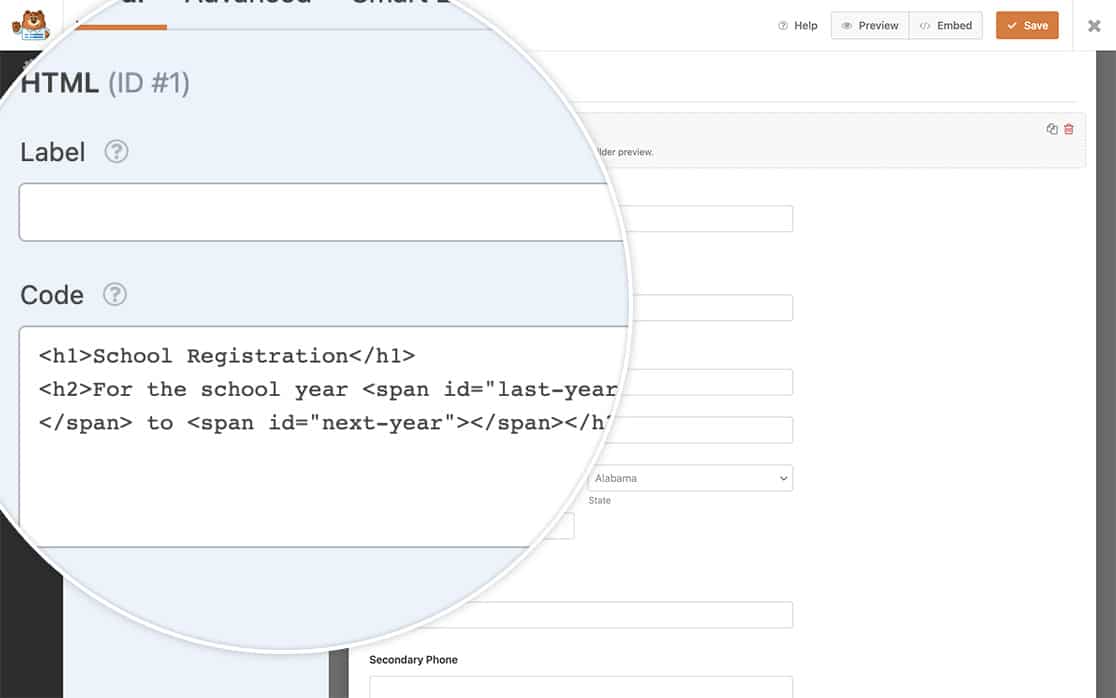Click the code brackets icon on Embed
Screen dimensions: 1116x698
click(925, 25)
